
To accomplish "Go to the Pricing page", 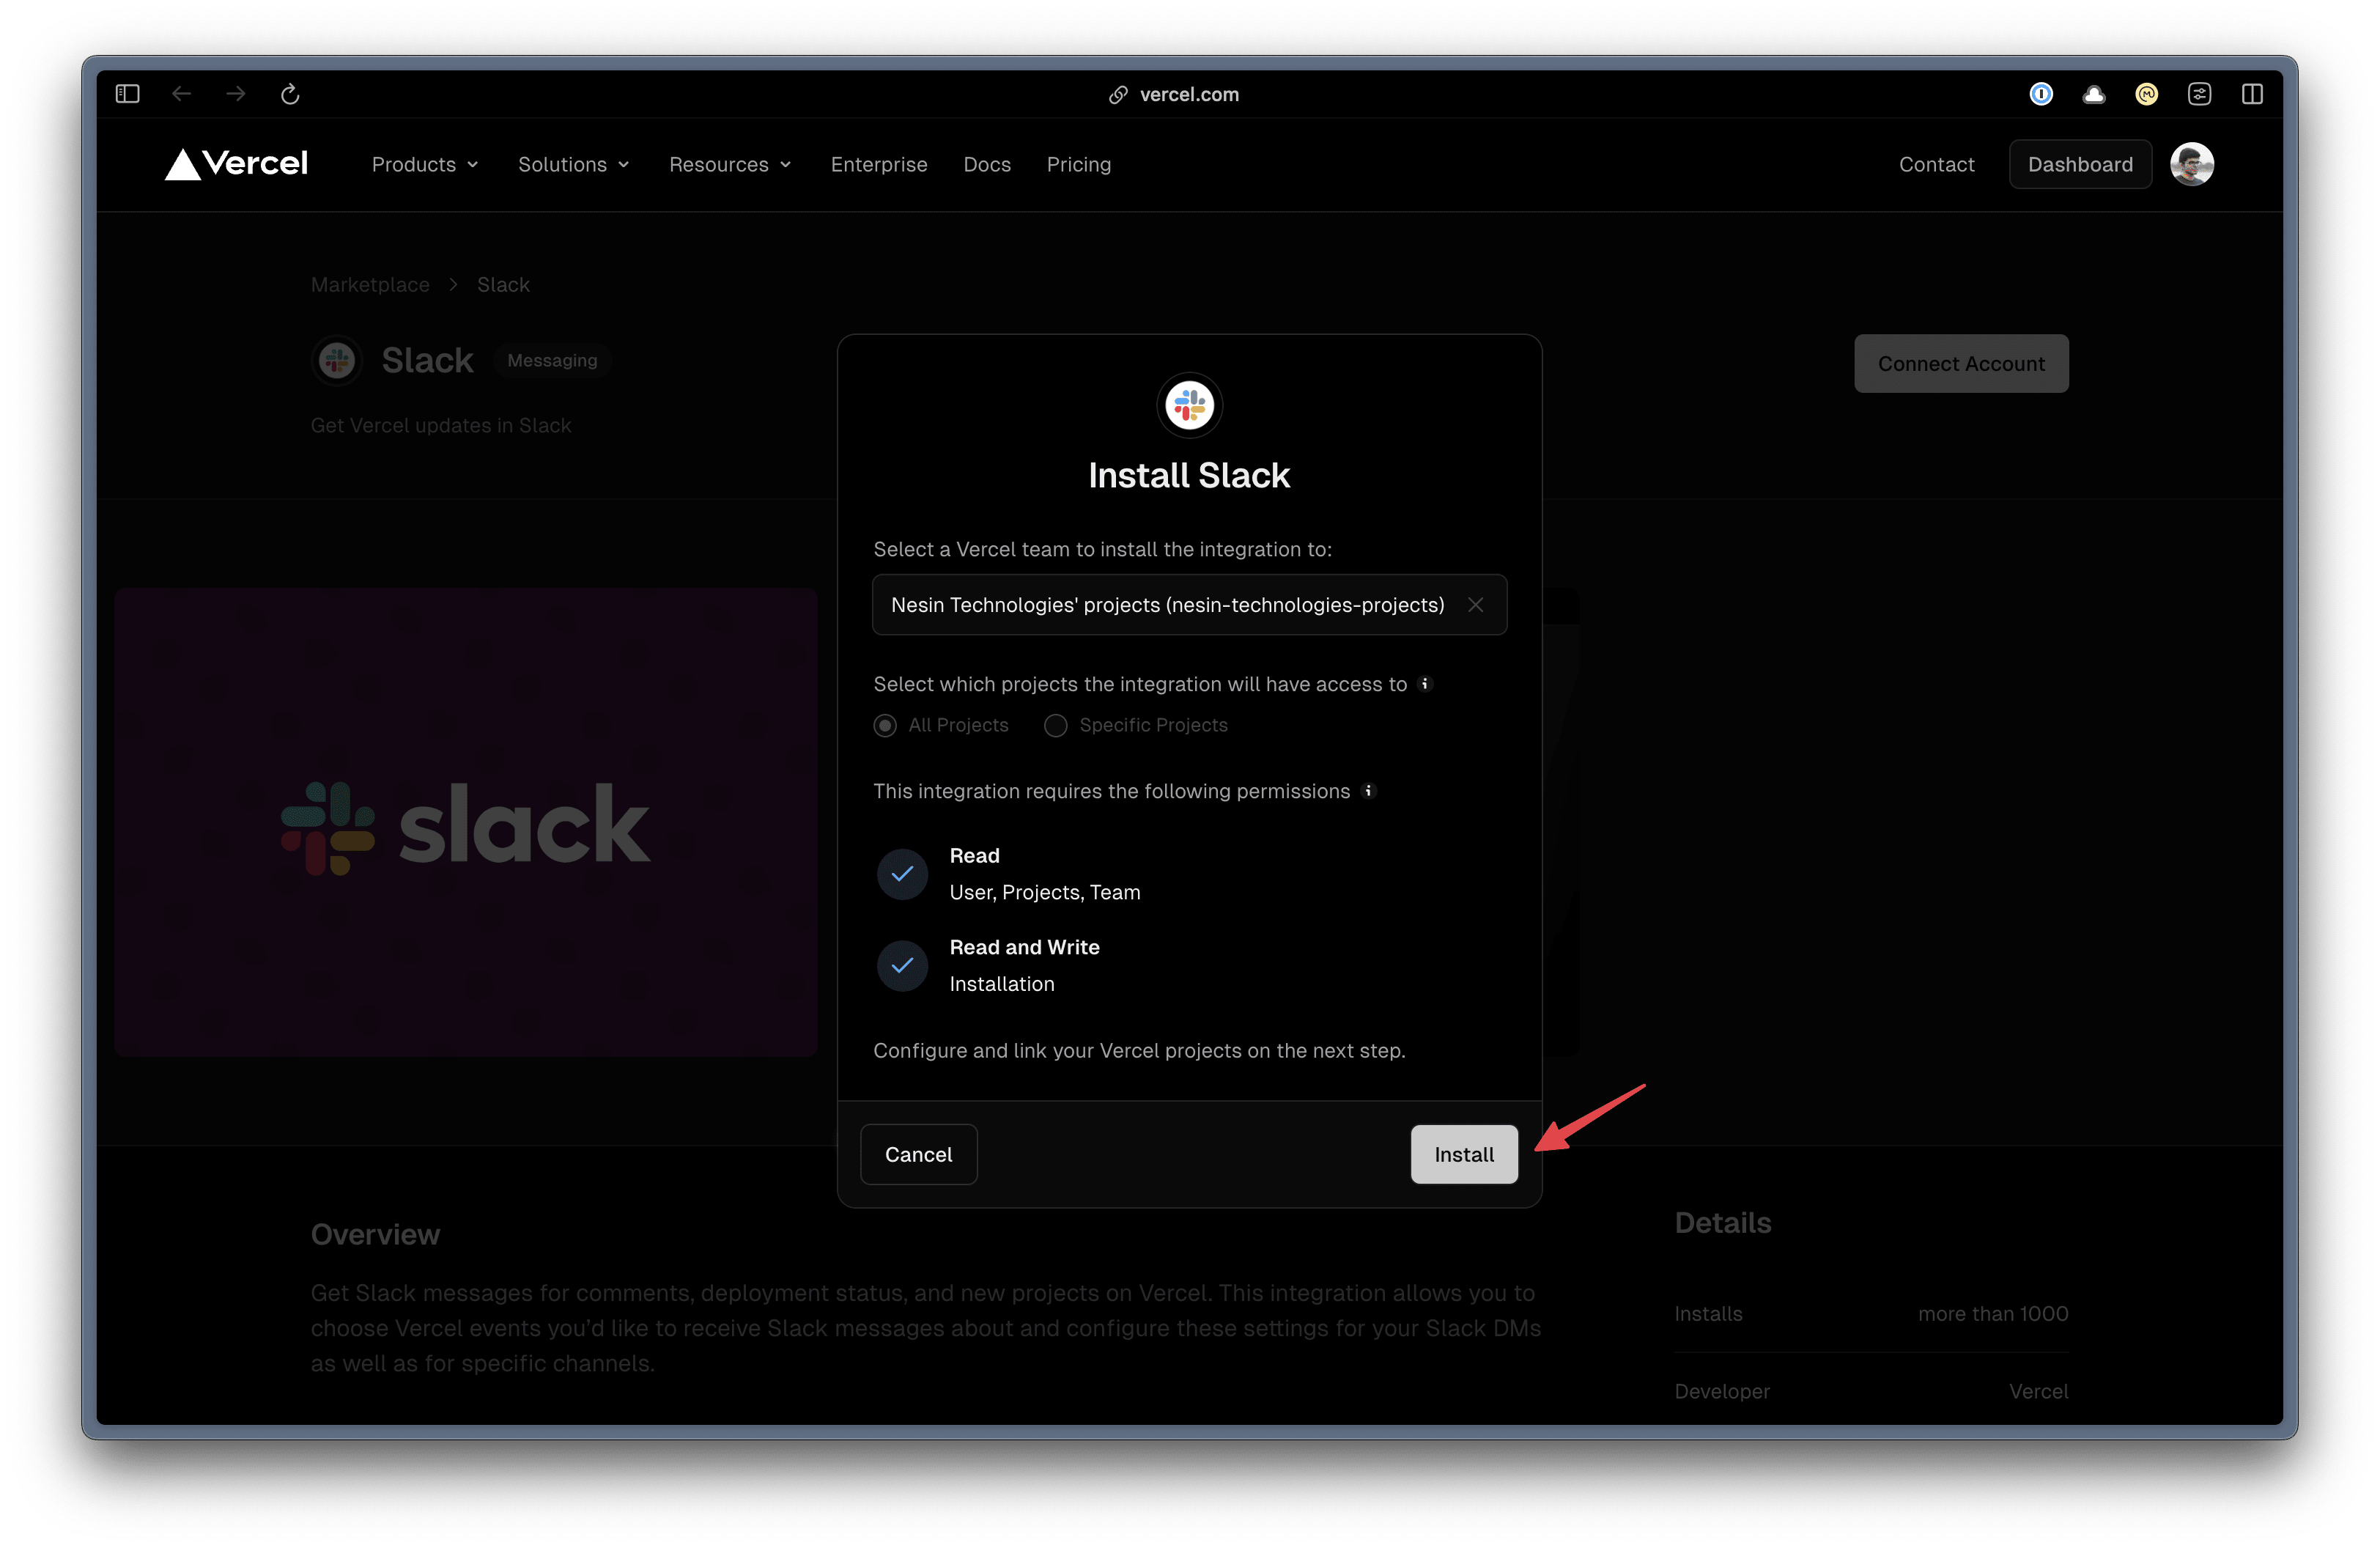I will [1078, 165].
